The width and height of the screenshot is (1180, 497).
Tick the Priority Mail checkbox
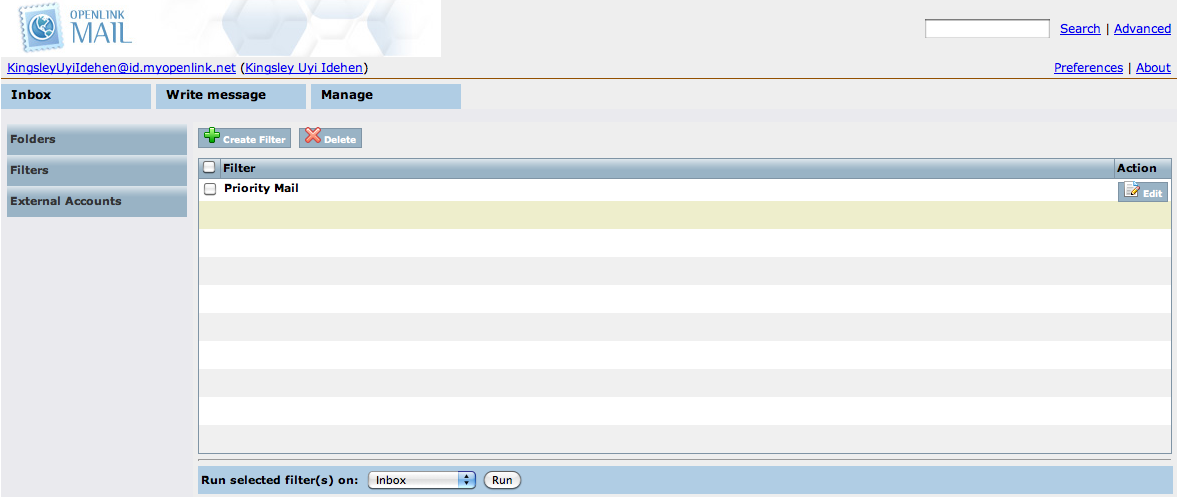tap(211, 189)
